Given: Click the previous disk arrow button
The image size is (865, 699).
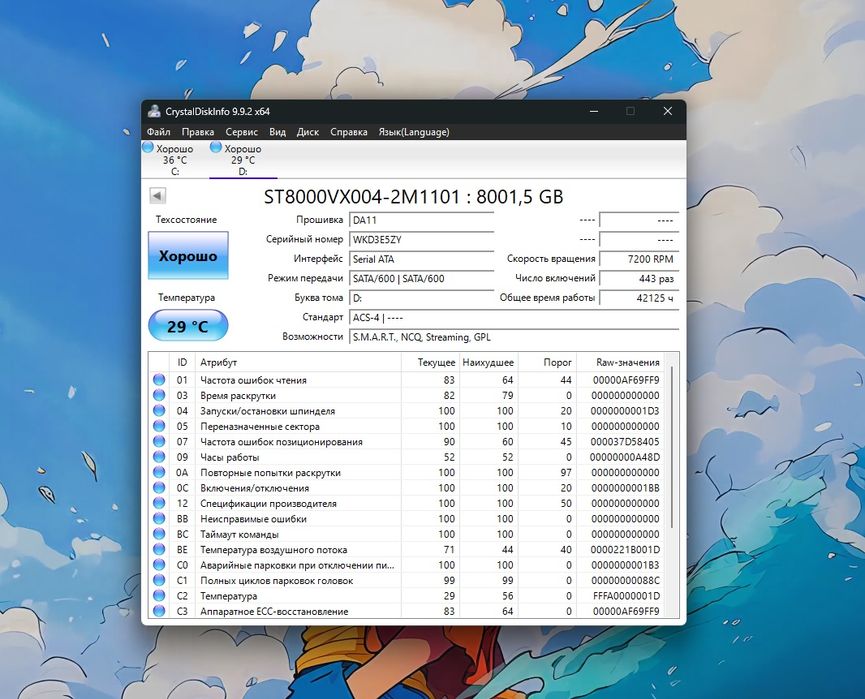Looking at the screenshot, I should [157, 195].
